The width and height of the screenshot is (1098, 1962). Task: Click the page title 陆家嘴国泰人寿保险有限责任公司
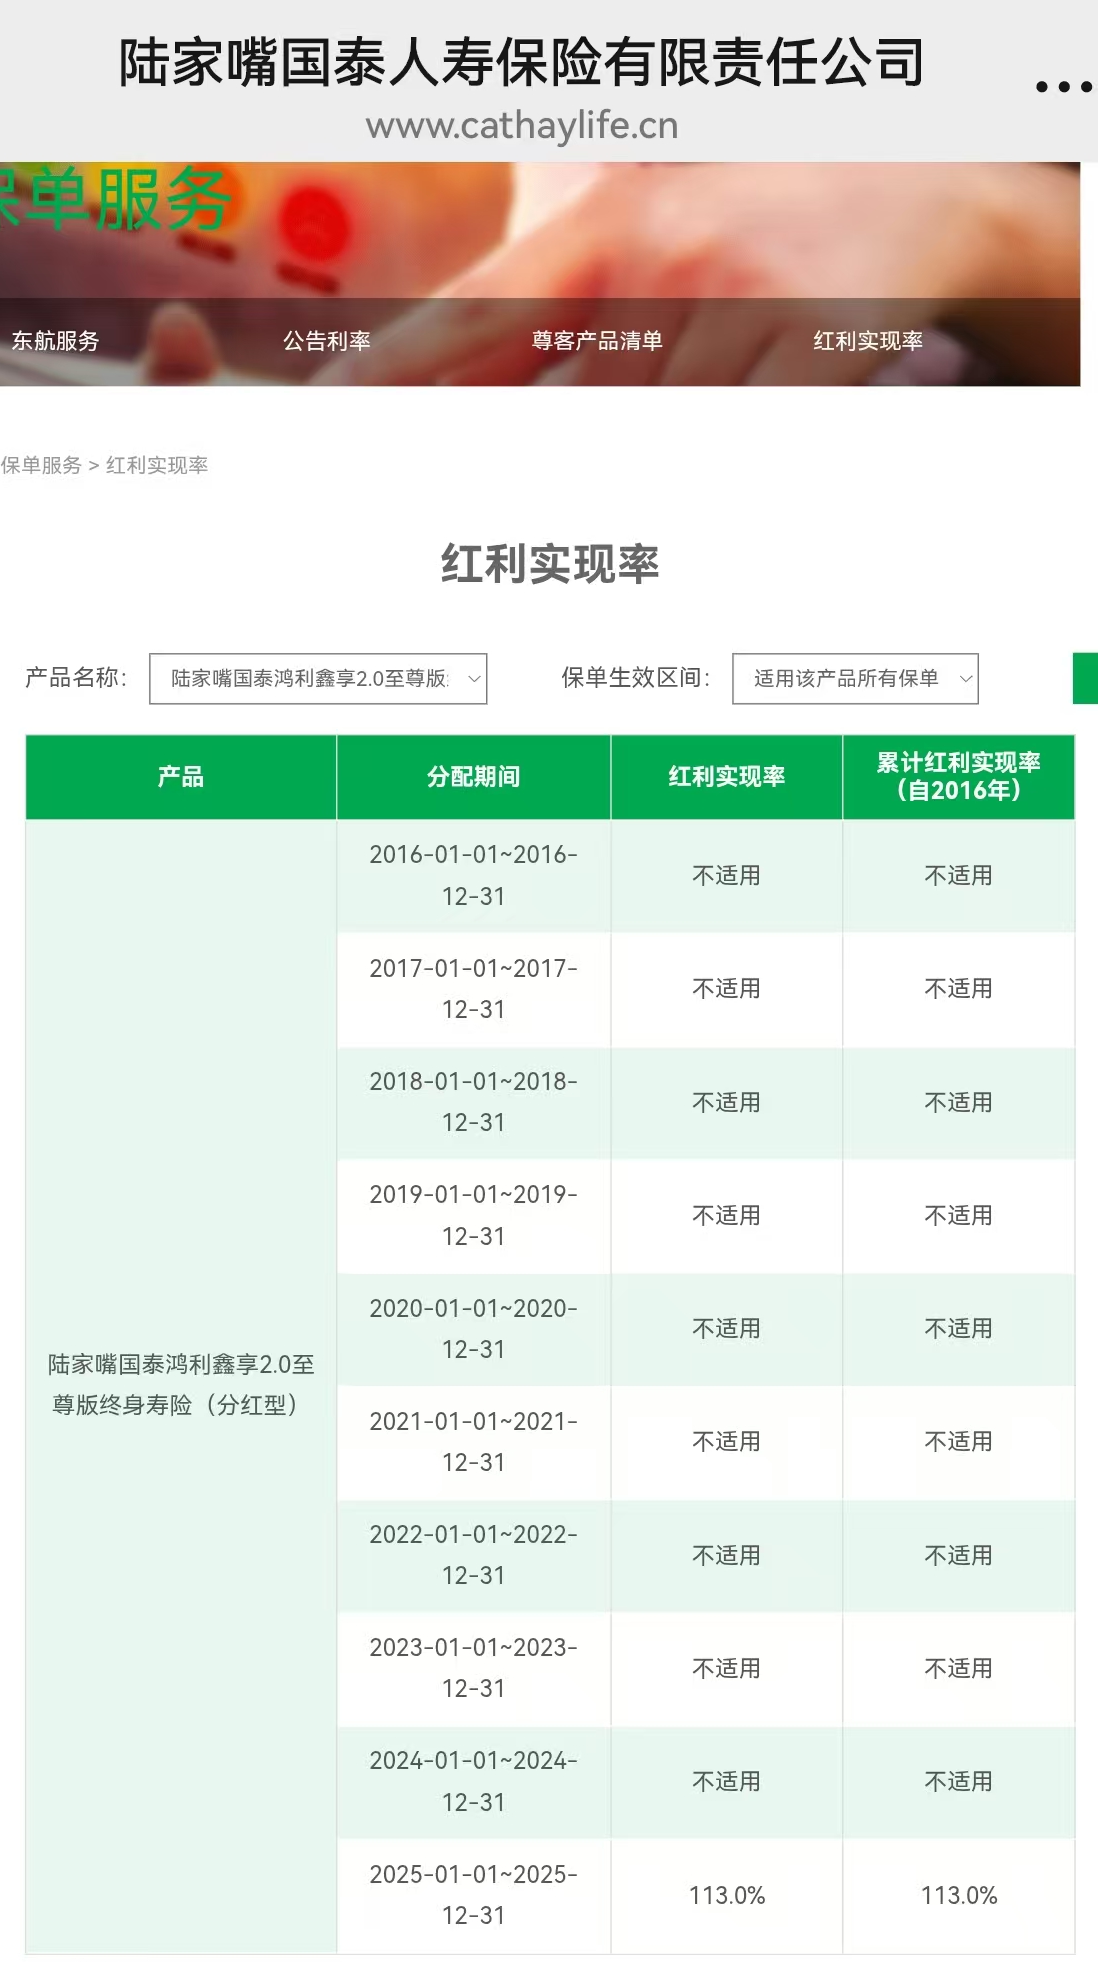pyautogui.click(x=521, y=62)
